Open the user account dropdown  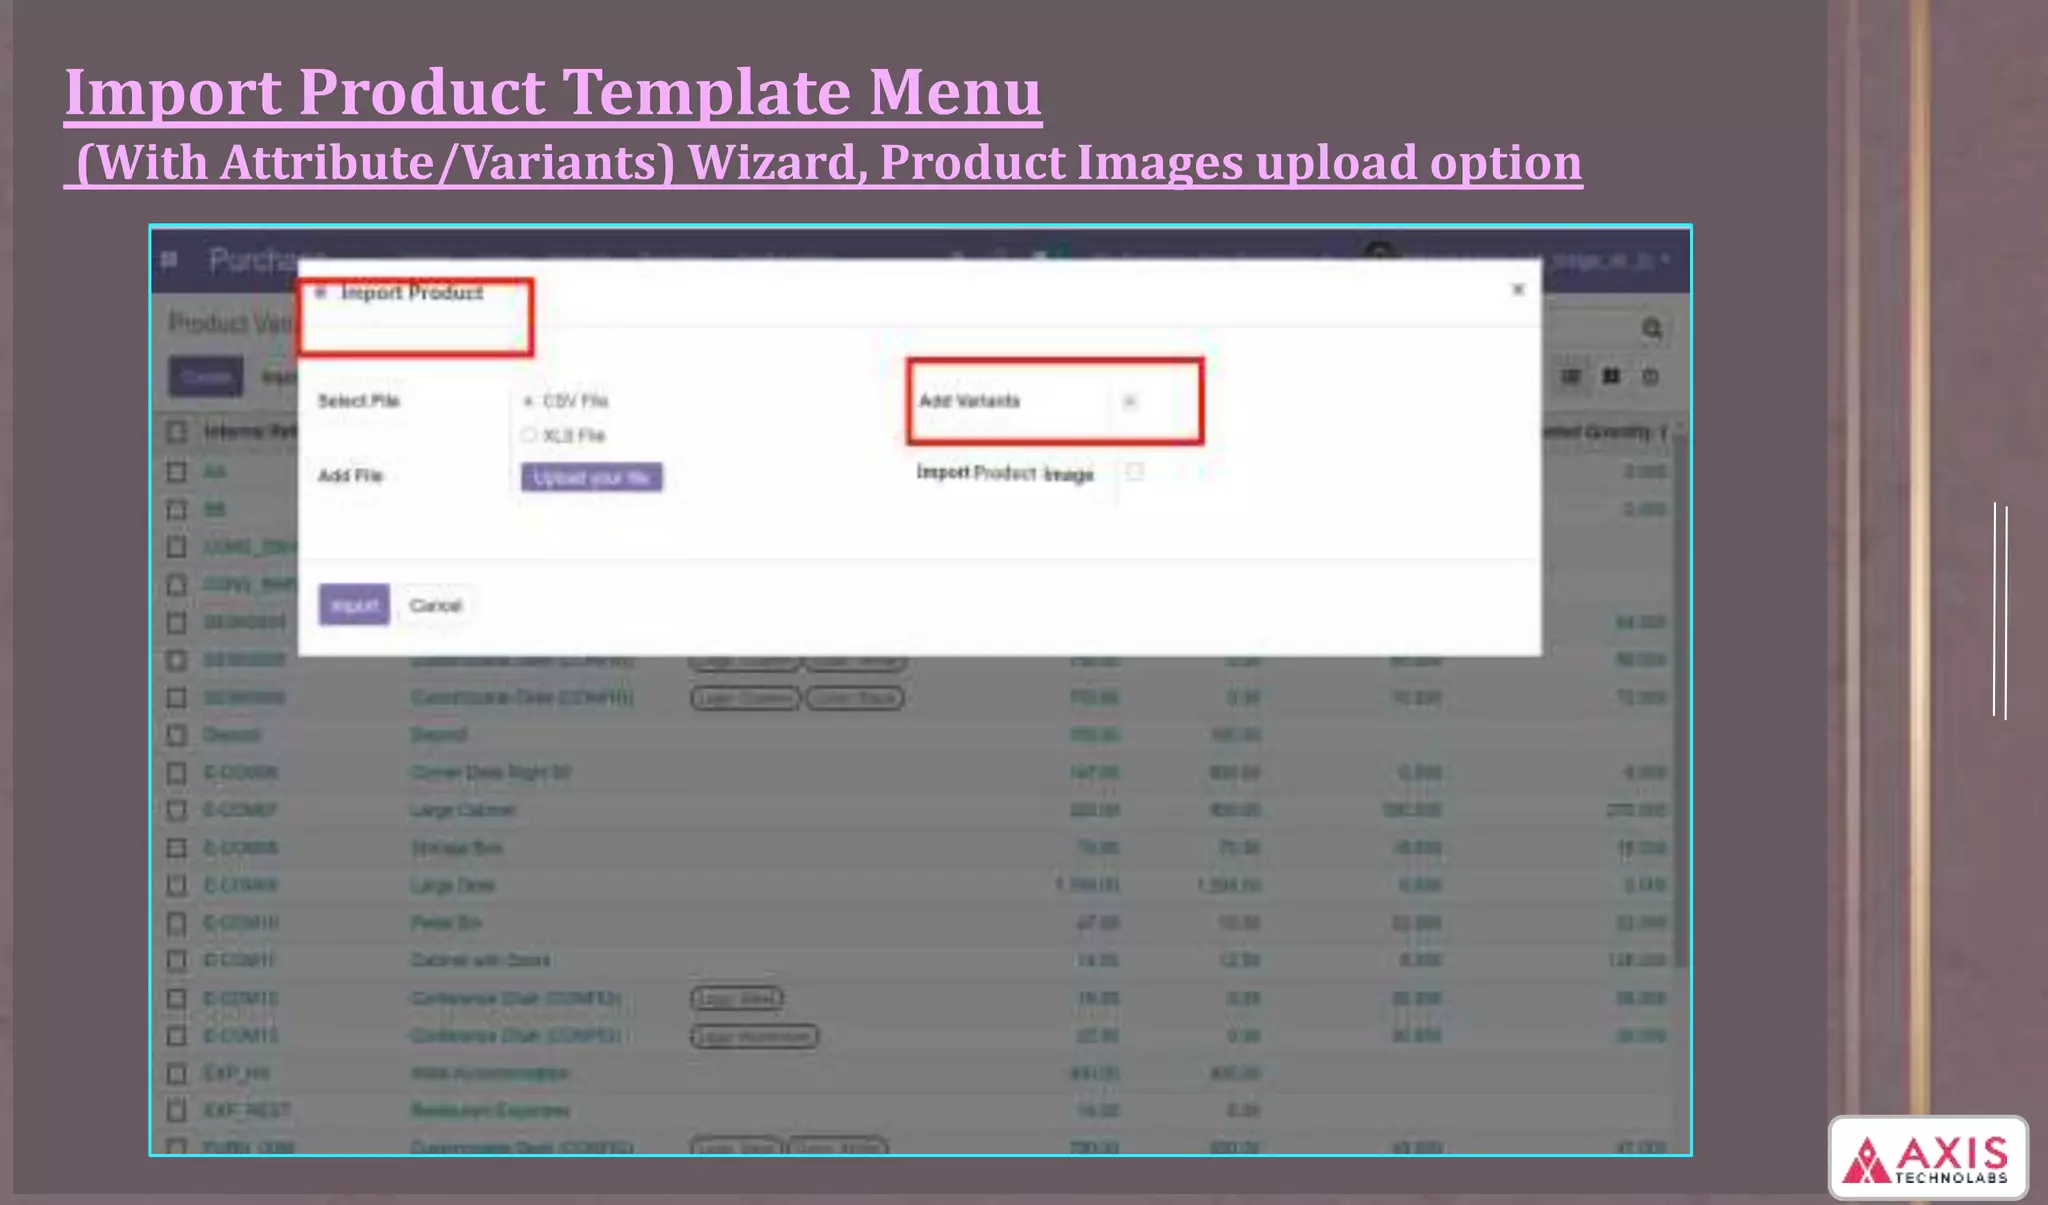1610,260
